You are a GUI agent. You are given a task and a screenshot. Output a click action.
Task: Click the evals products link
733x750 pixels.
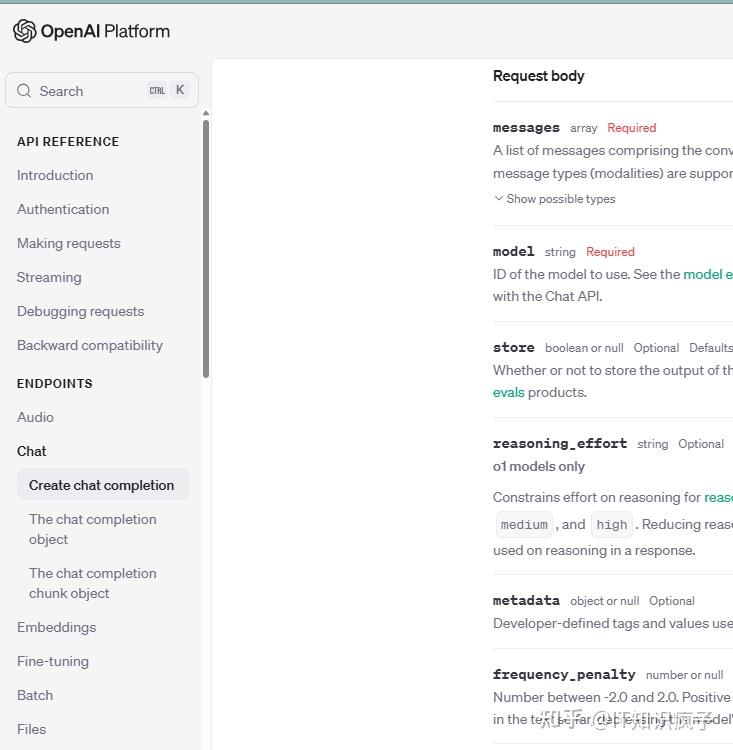pos(509,392)
